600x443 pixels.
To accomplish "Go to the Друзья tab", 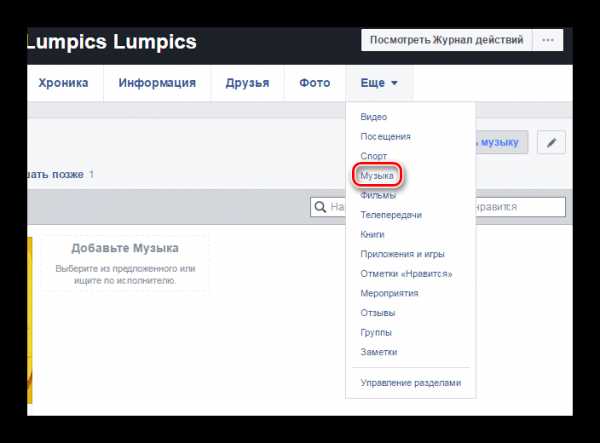I will [x=247, y=83].
